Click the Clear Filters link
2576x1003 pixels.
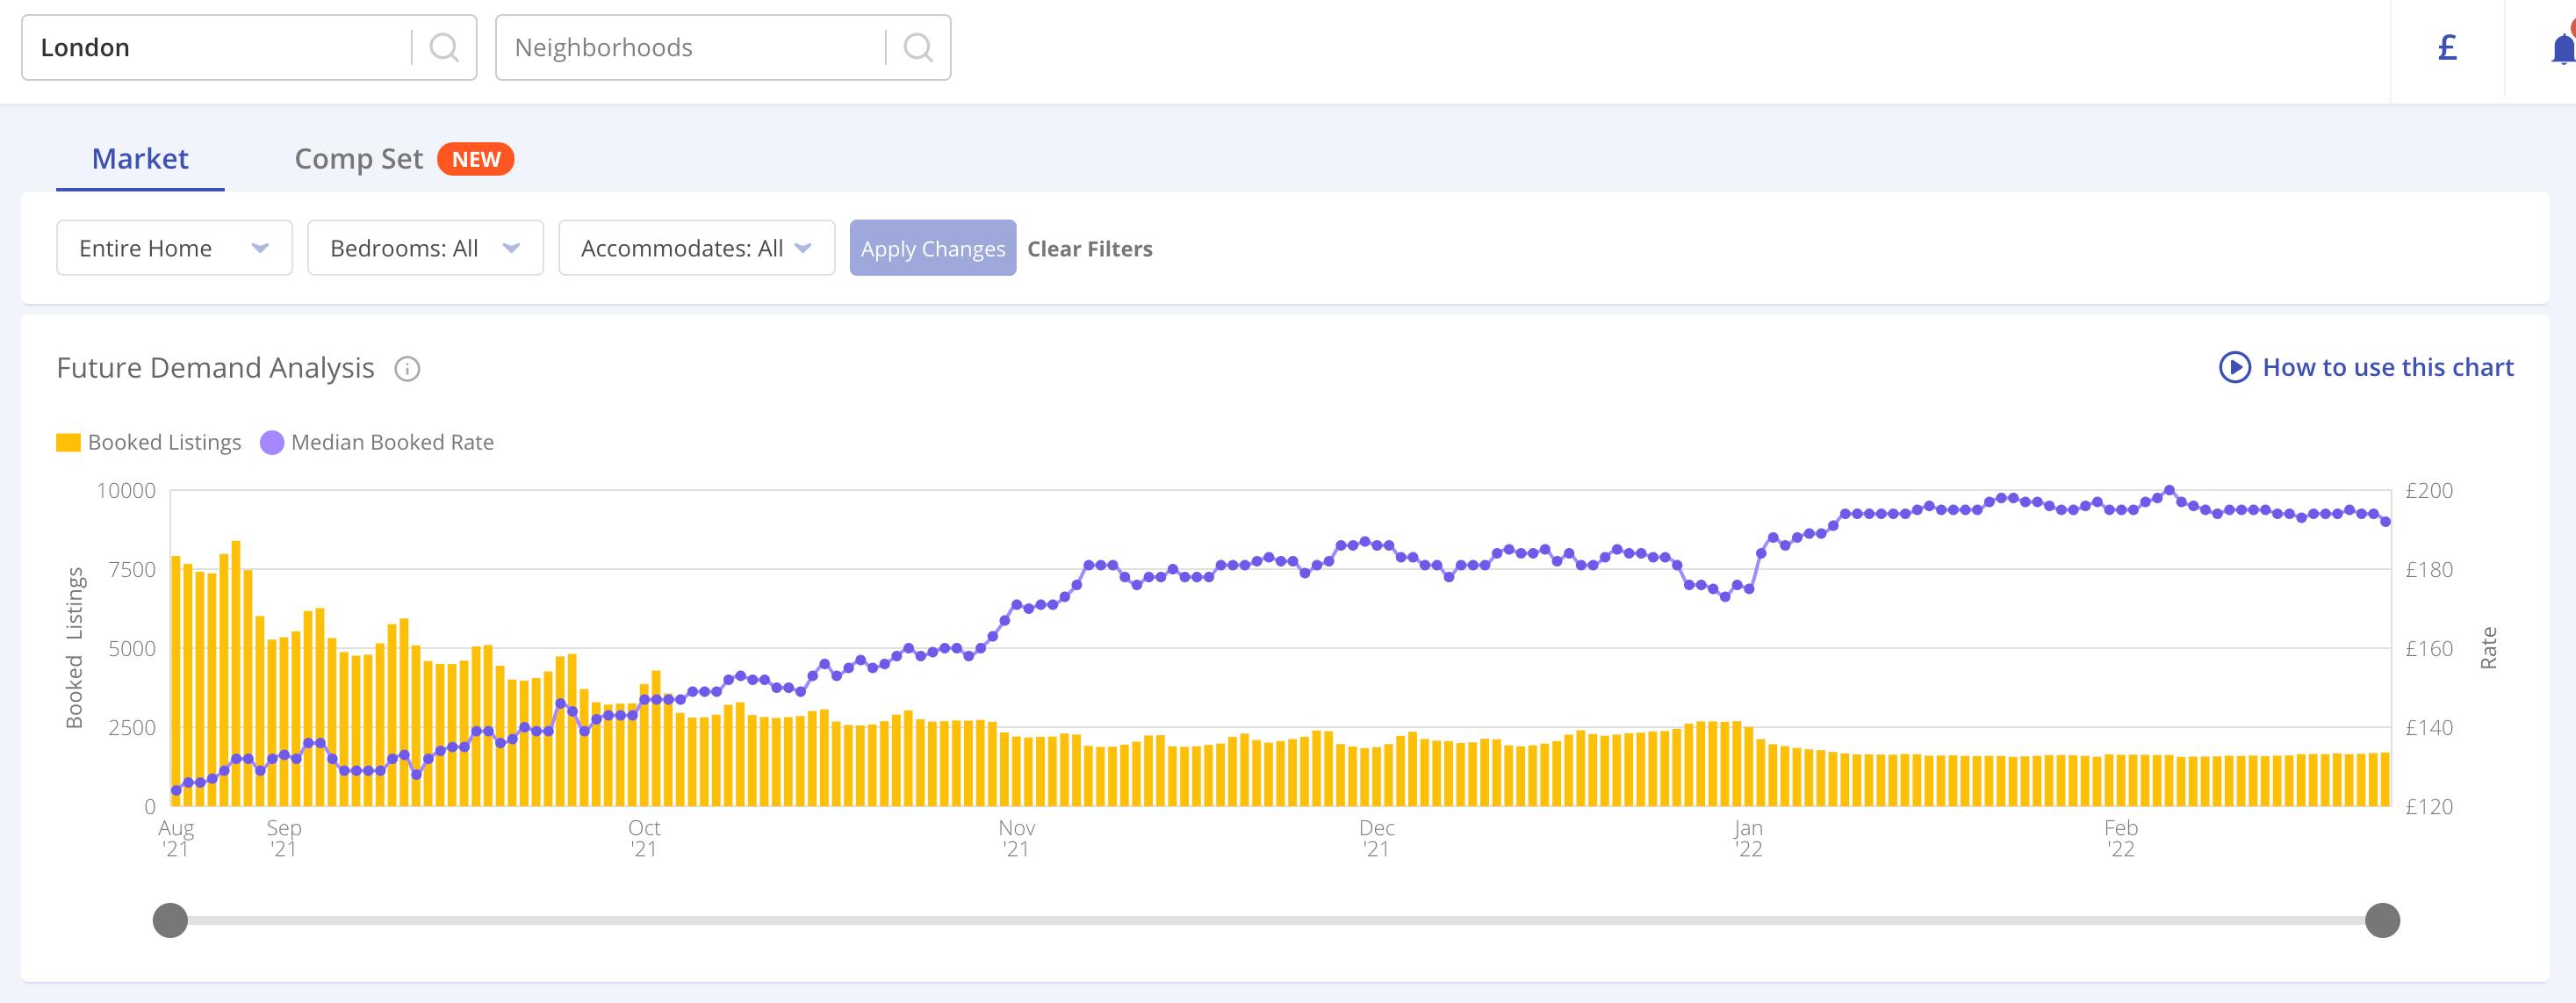(1090, 247)
